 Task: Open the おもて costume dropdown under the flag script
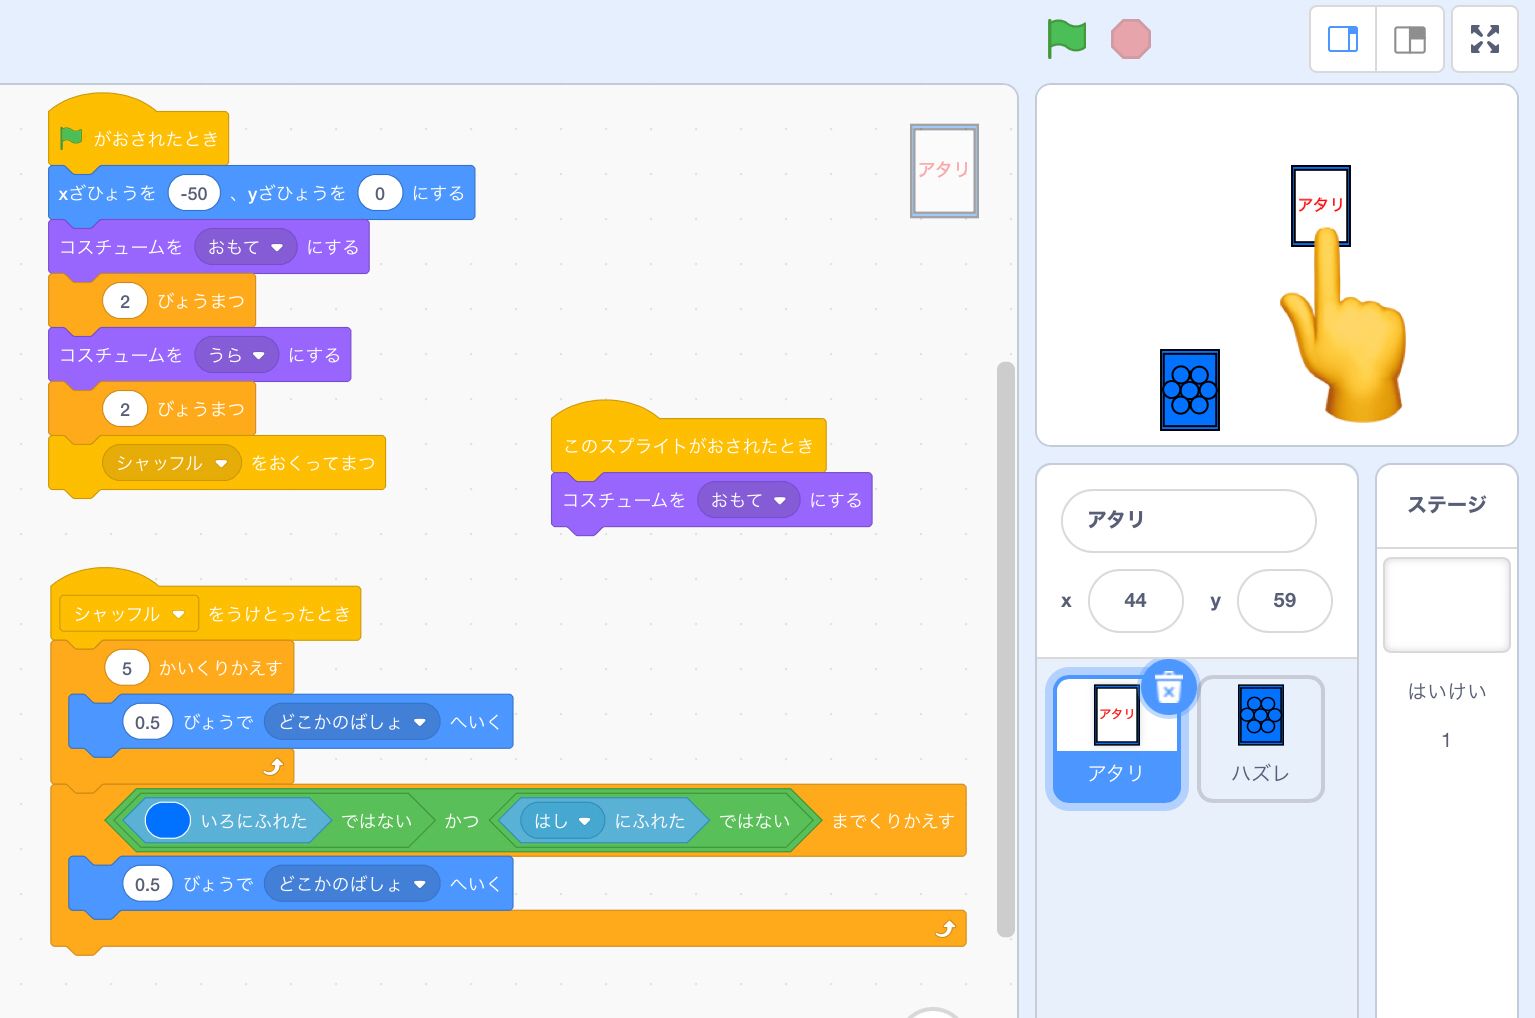tap(246, 247)
